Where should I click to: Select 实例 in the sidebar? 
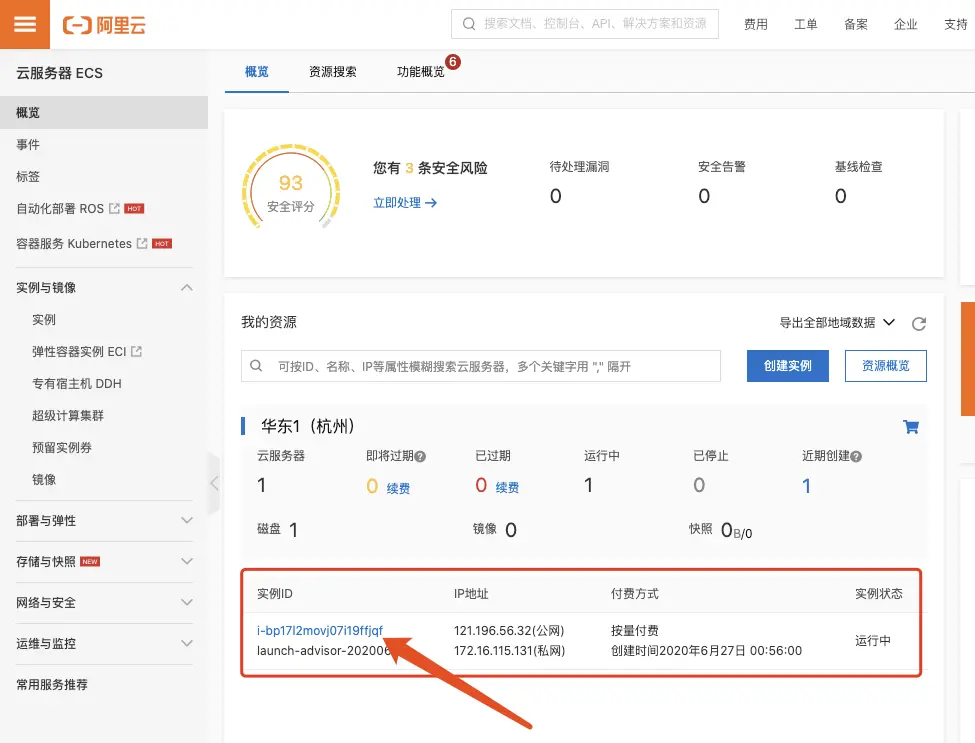[44, 320]
